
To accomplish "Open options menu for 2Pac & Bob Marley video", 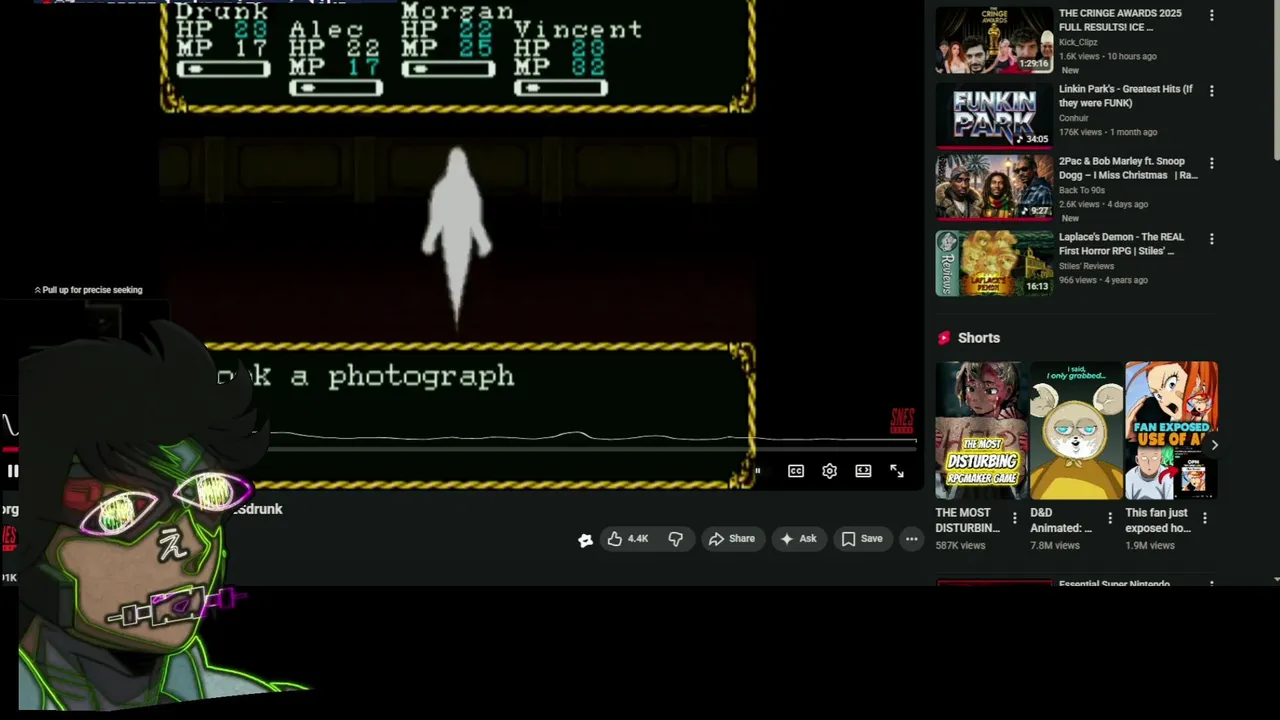I will coord(1212,163).
